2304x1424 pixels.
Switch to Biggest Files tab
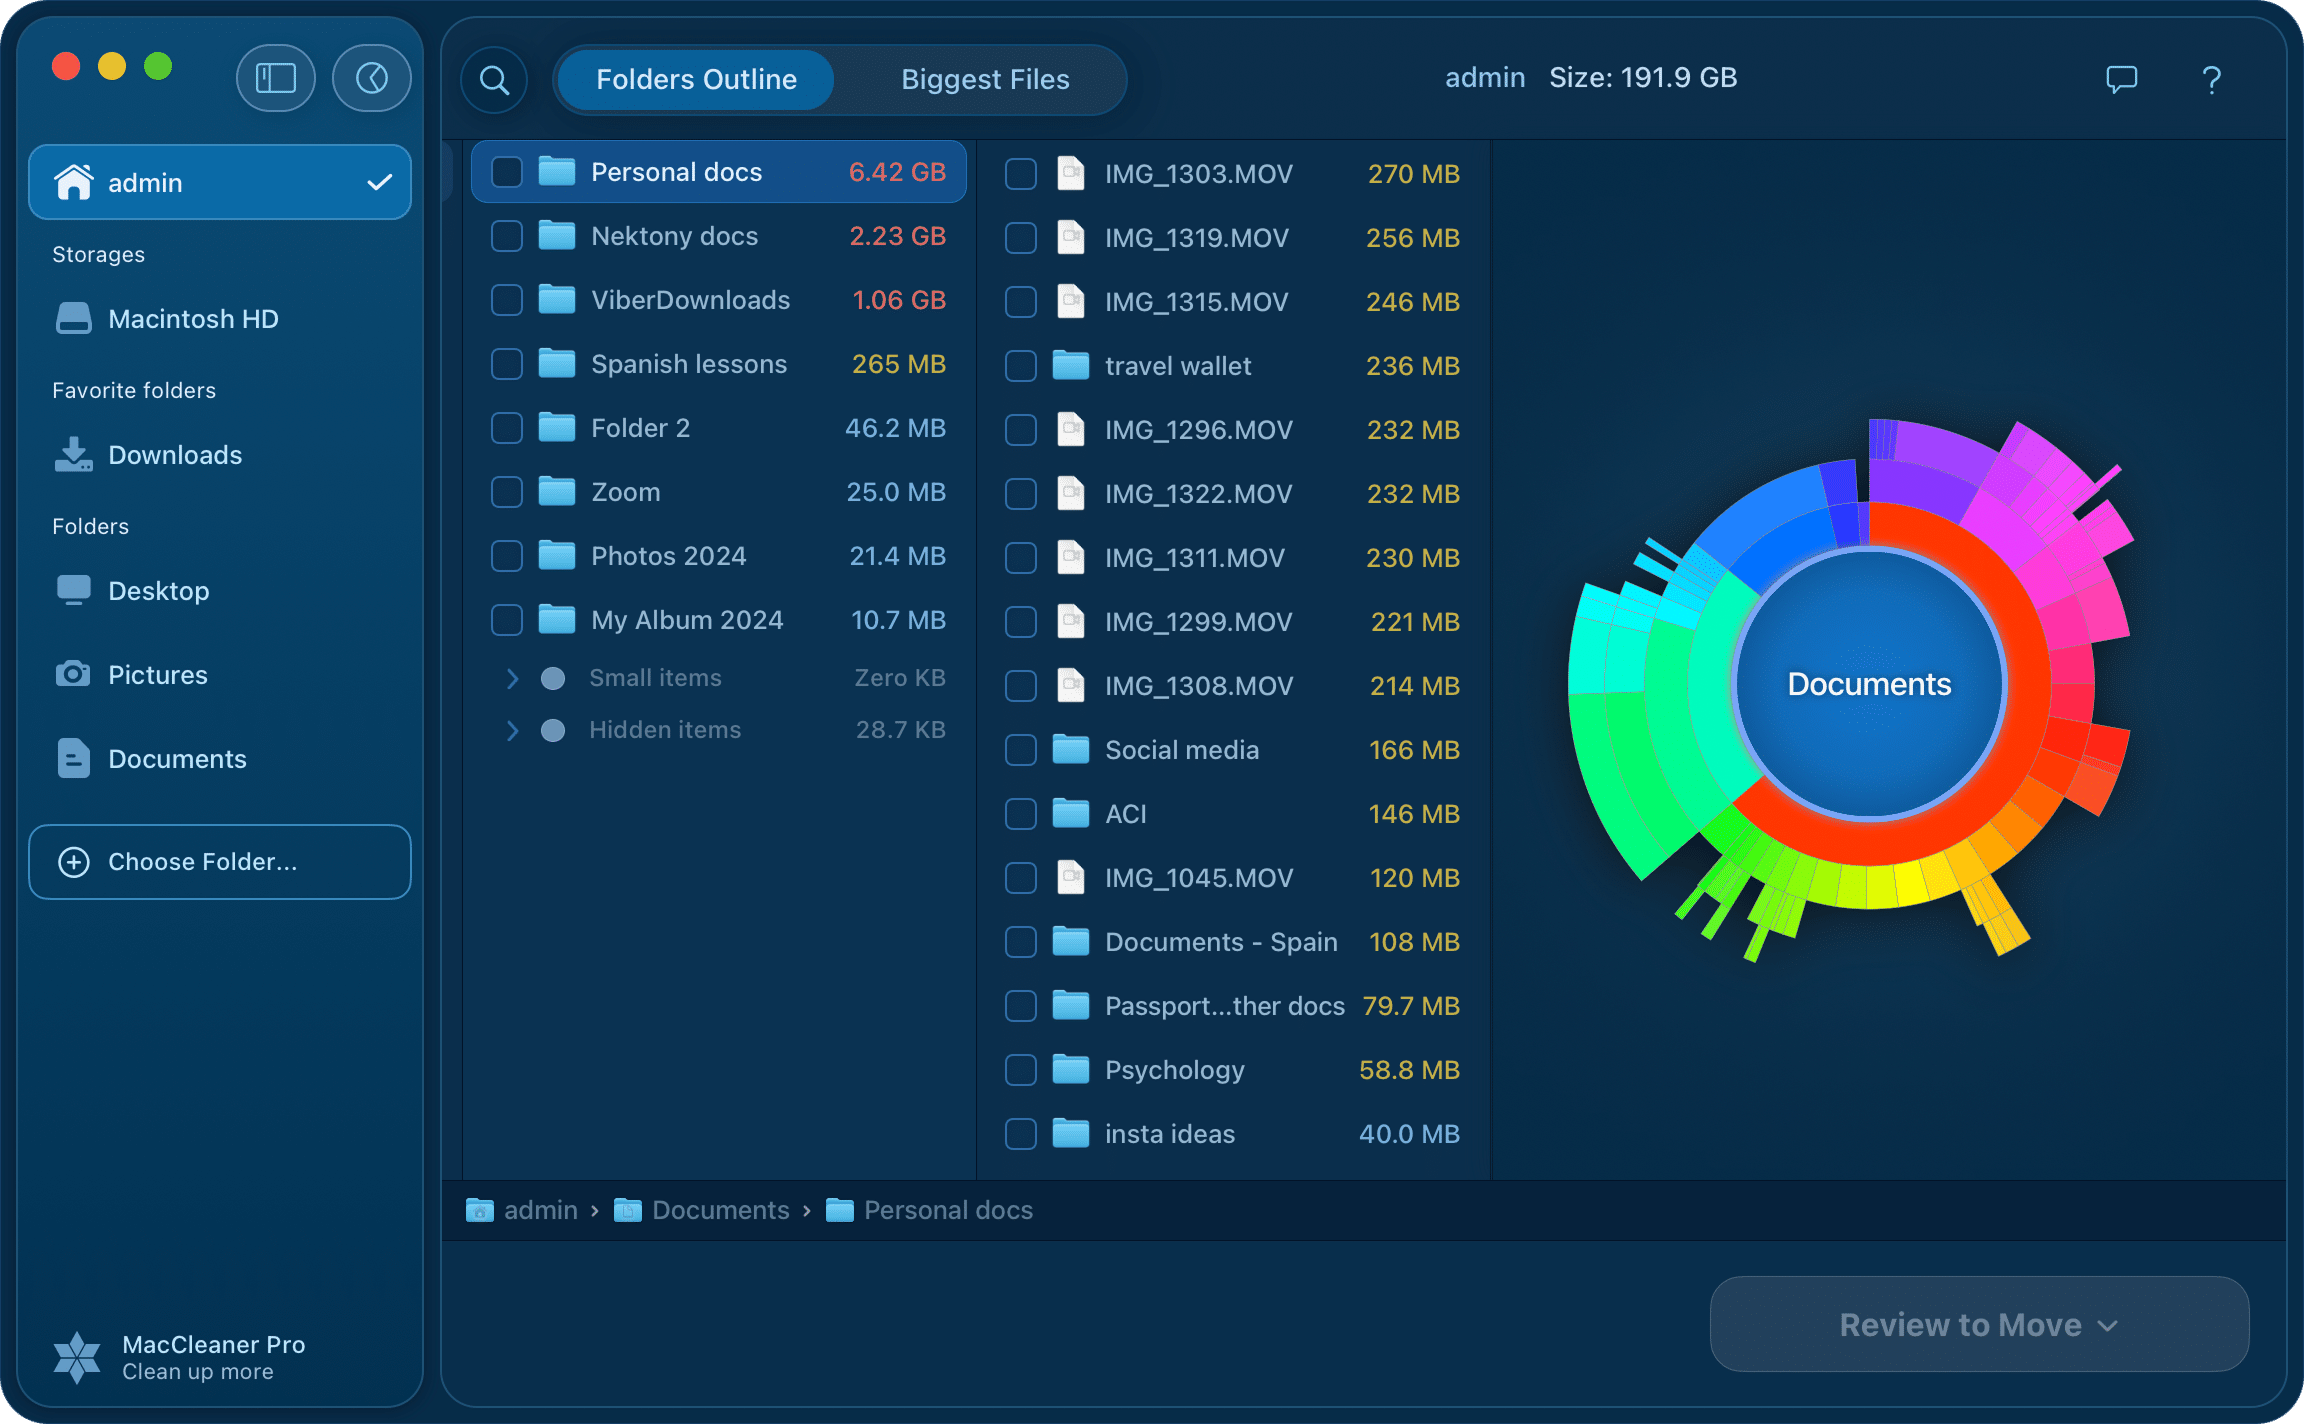pos(985,79)
